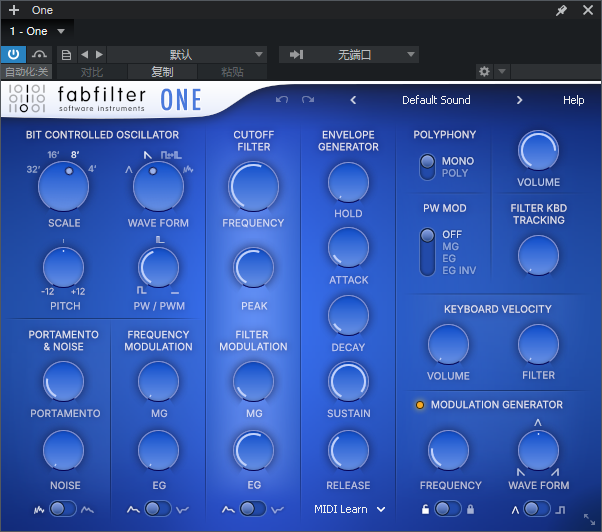Select EG INV for PW MOD
The width and height of the screenshot is (602, 532).
[459, 271]
